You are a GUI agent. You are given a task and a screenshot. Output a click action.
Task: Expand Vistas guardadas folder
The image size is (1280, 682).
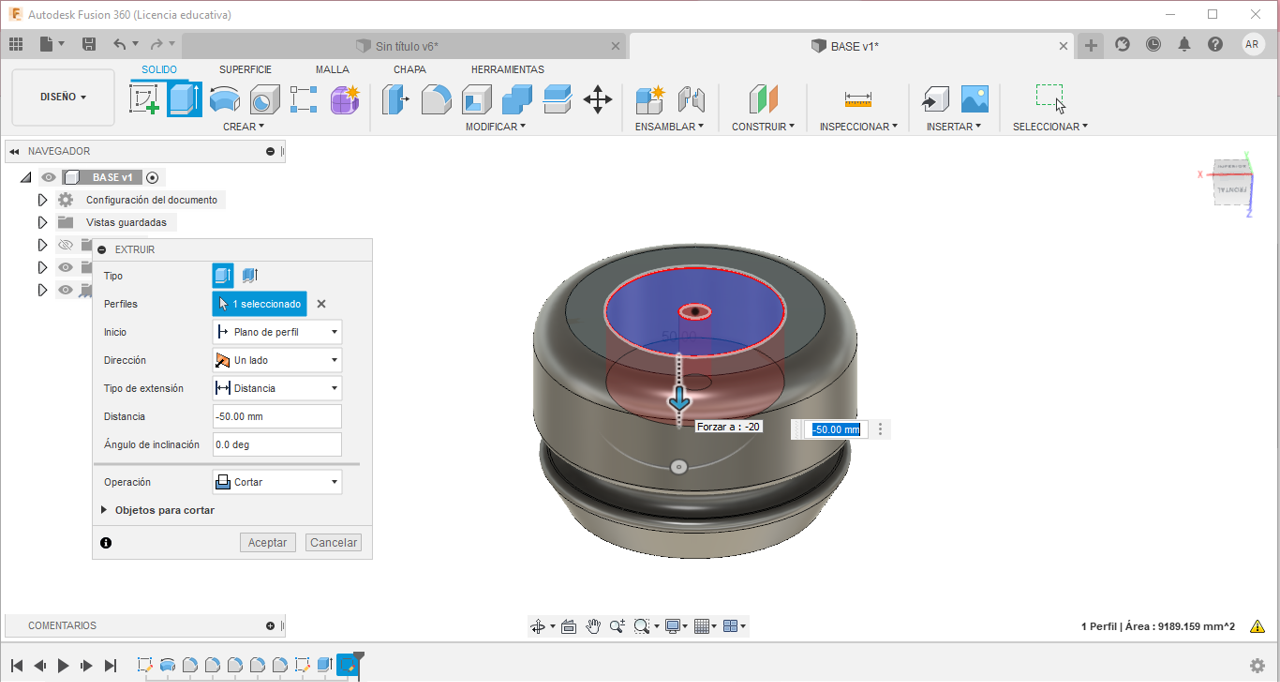(x=42, y=222)
